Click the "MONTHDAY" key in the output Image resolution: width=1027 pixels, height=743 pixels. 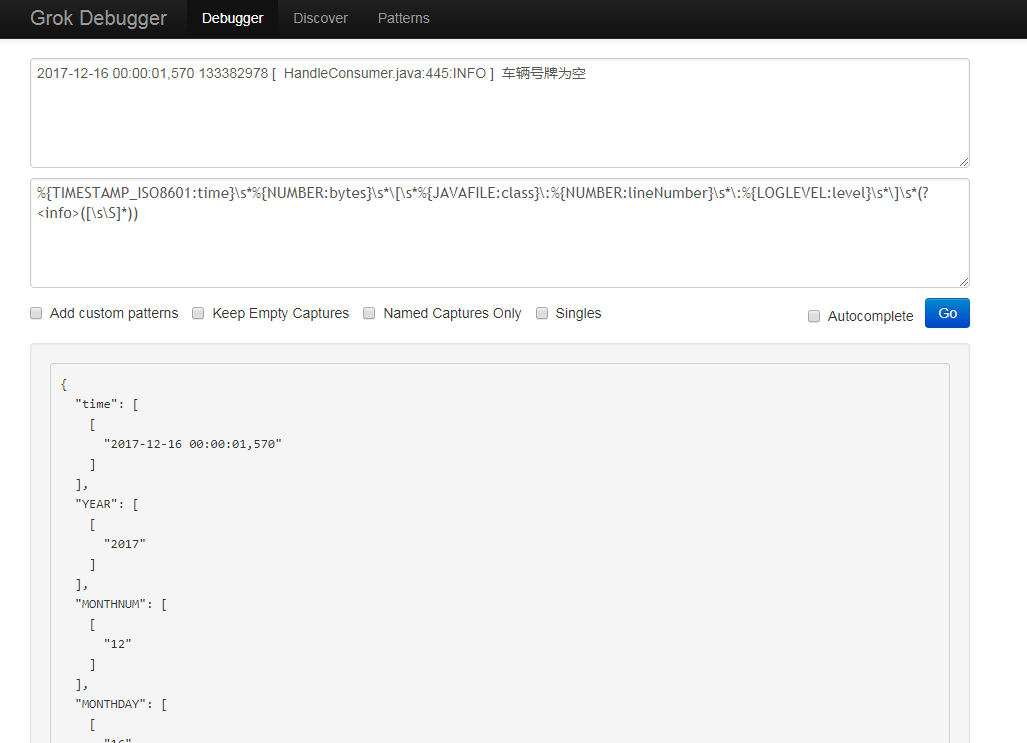point(110,704)
